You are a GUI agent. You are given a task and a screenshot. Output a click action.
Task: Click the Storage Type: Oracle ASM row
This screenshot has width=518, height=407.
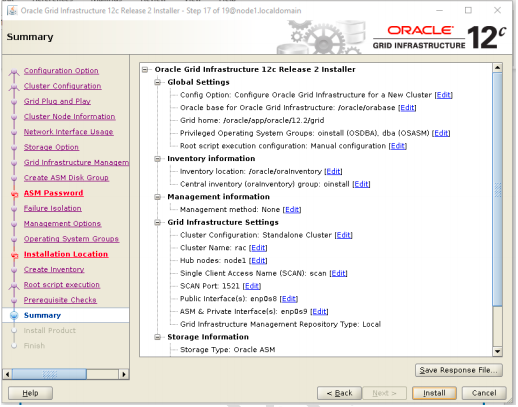pyautogui.click(x=228, y=350)
